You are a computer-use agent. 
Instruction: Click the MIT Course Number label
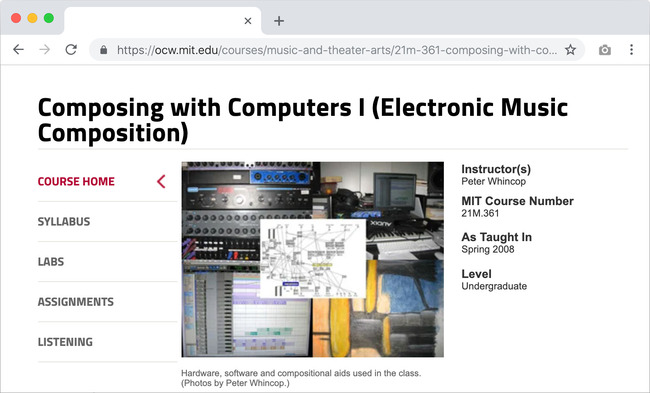click(x=517, y=201)
